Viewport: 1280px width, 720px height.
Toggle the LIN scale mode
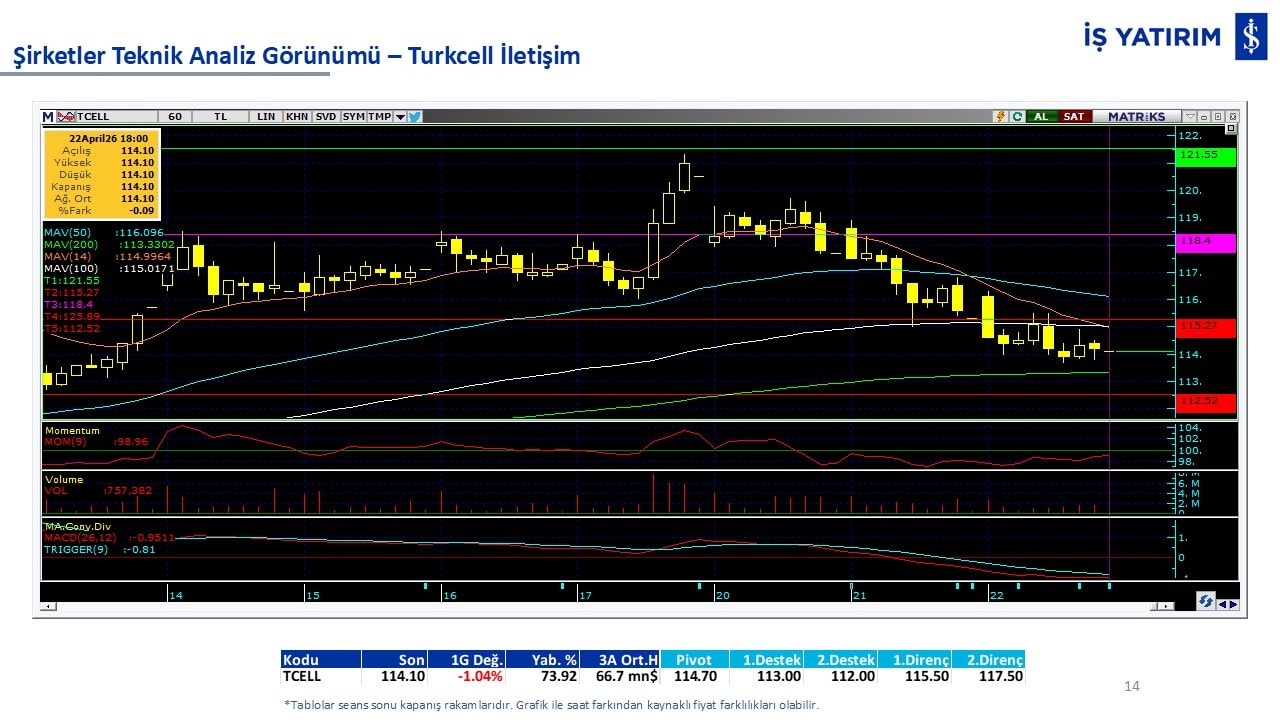point(266,116)
